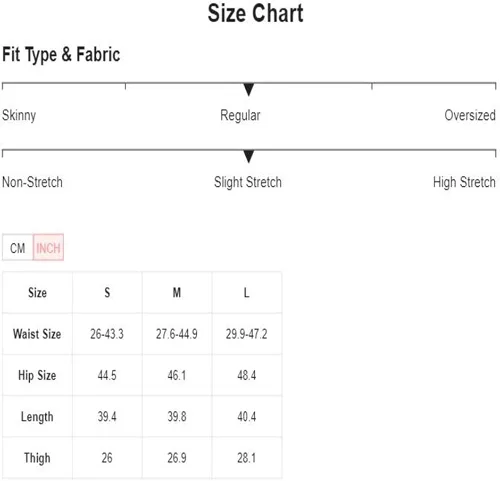
Task: Click the waist value 27.6-44.9 cell
Action: pos(177,334)
